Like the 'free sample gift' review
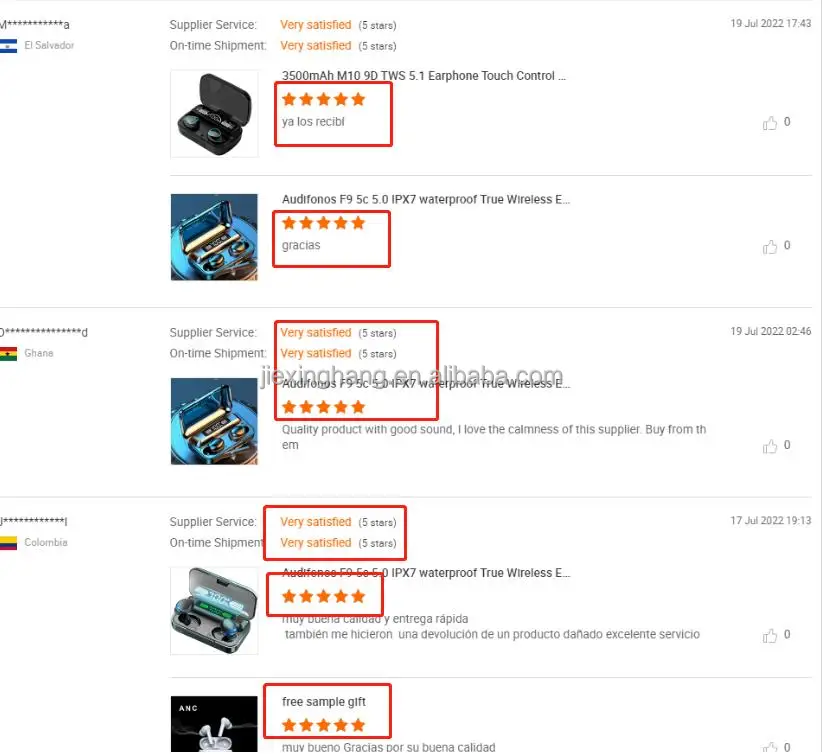Screen dimensions: 822x754 (770, 747)
